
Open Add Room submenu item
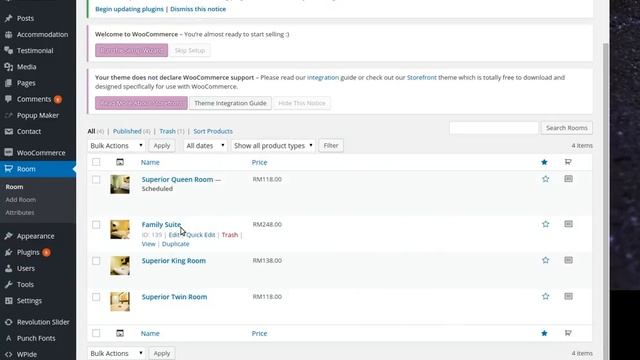20,200
